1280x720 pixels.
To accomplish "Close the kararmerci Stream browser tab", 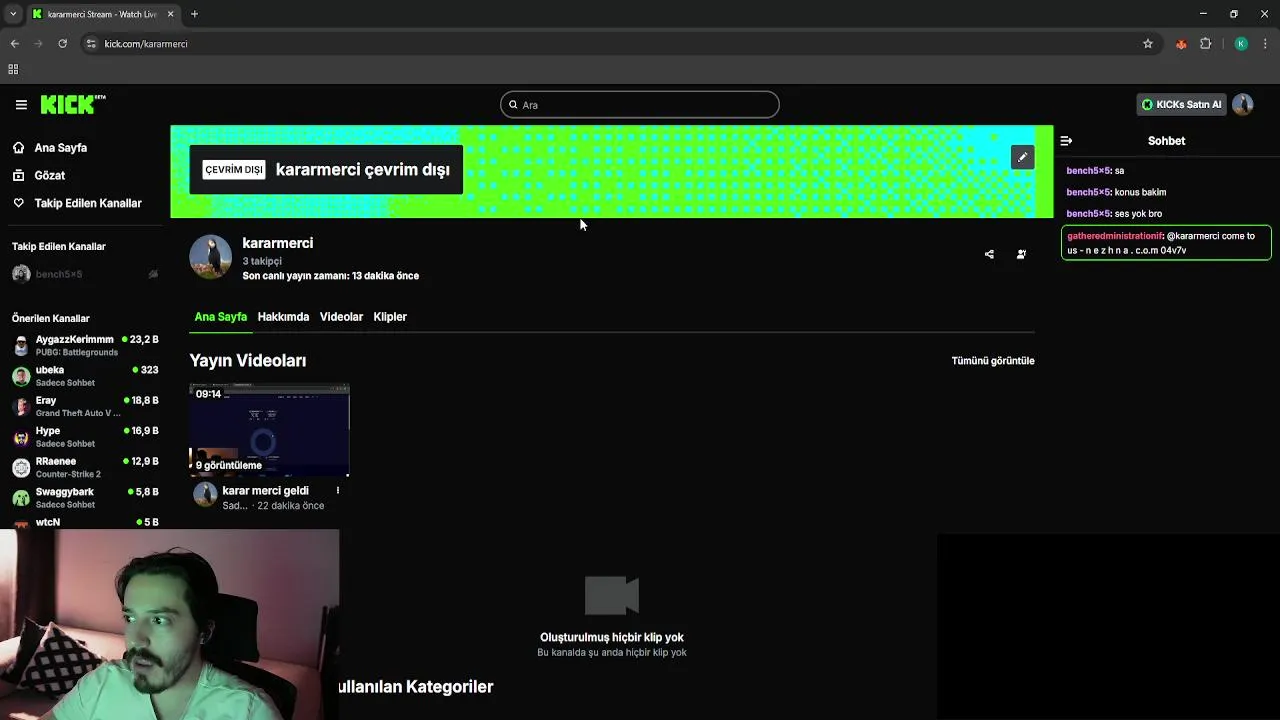I will (x=171, y=14).
